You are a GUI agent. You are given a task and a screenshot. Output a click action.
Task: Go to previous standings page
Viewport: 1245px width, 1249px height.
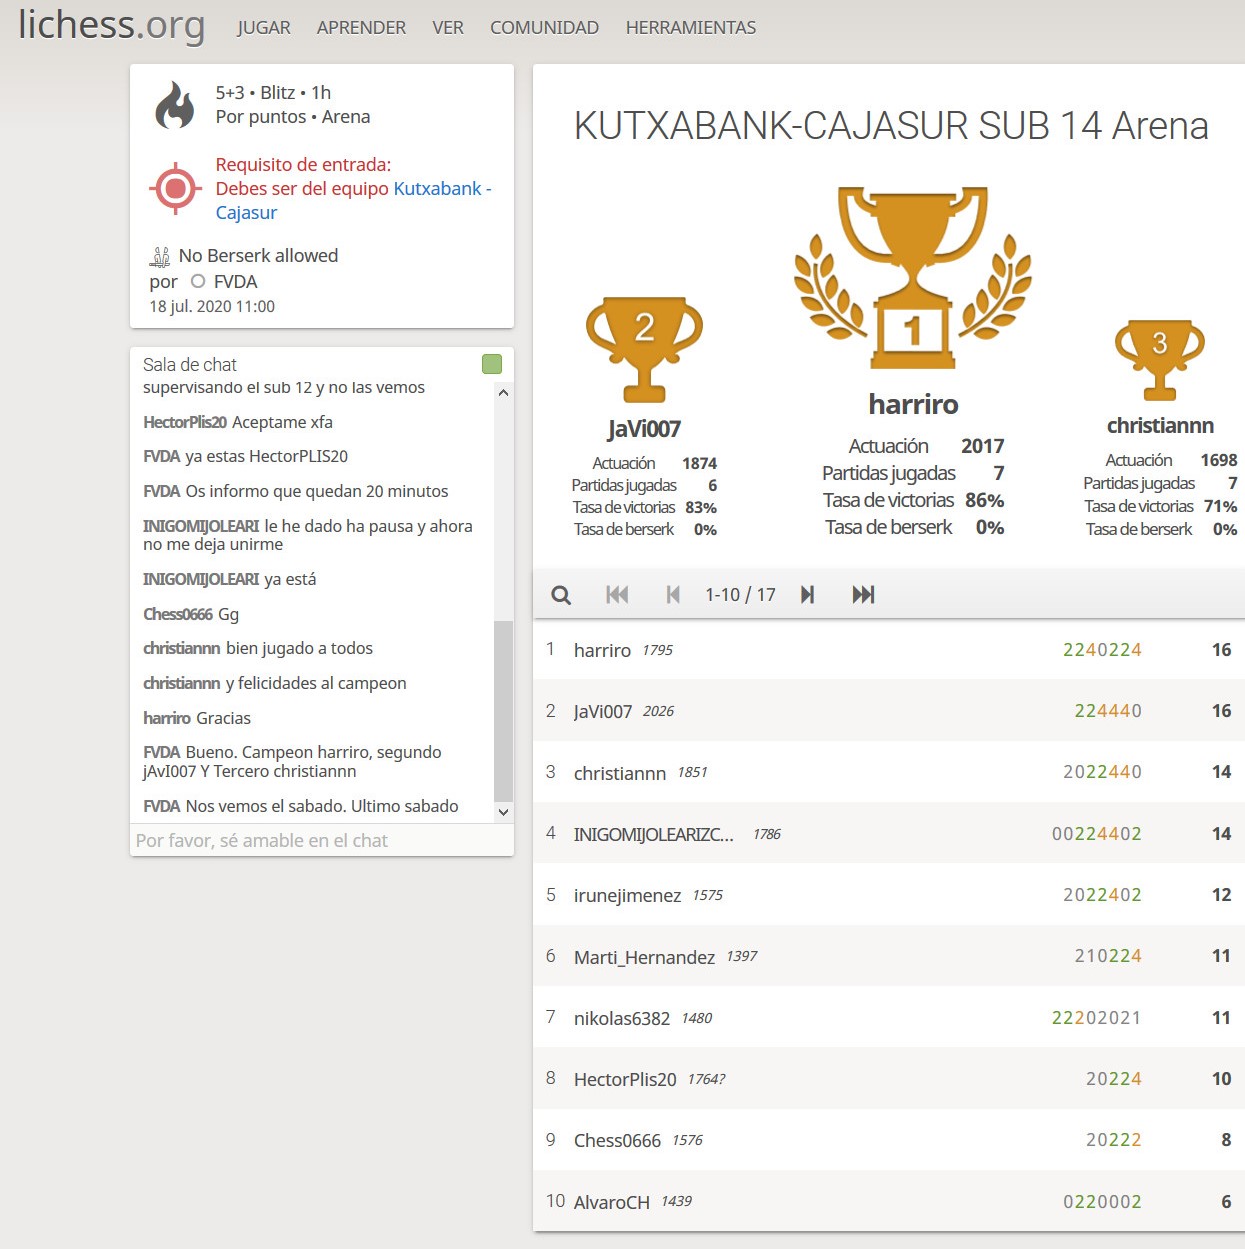(673, 595)
